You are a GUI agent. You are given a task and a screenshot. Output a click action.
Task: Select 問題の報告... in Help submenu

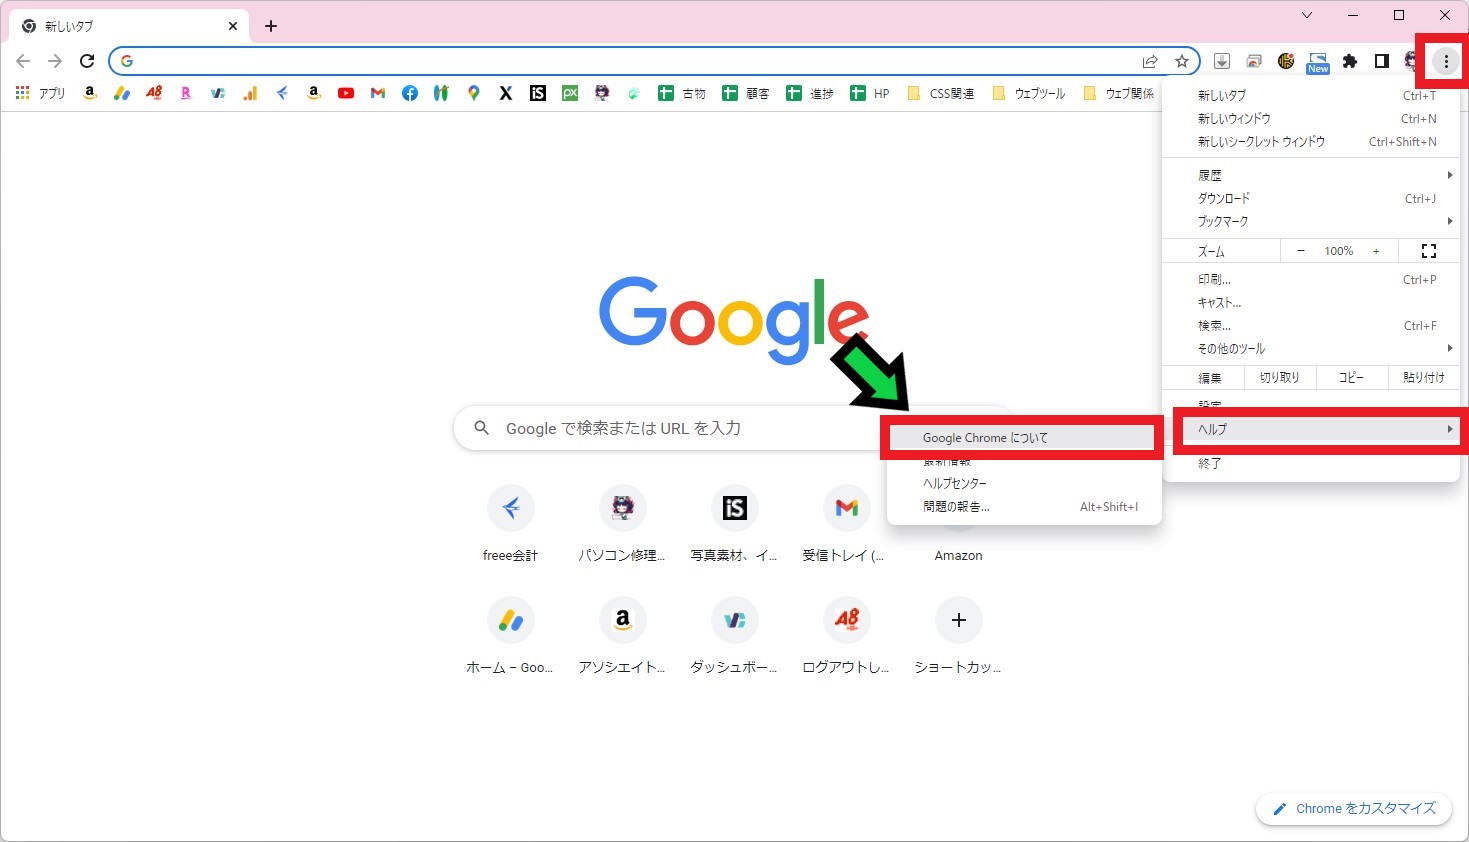point(1024,506)
